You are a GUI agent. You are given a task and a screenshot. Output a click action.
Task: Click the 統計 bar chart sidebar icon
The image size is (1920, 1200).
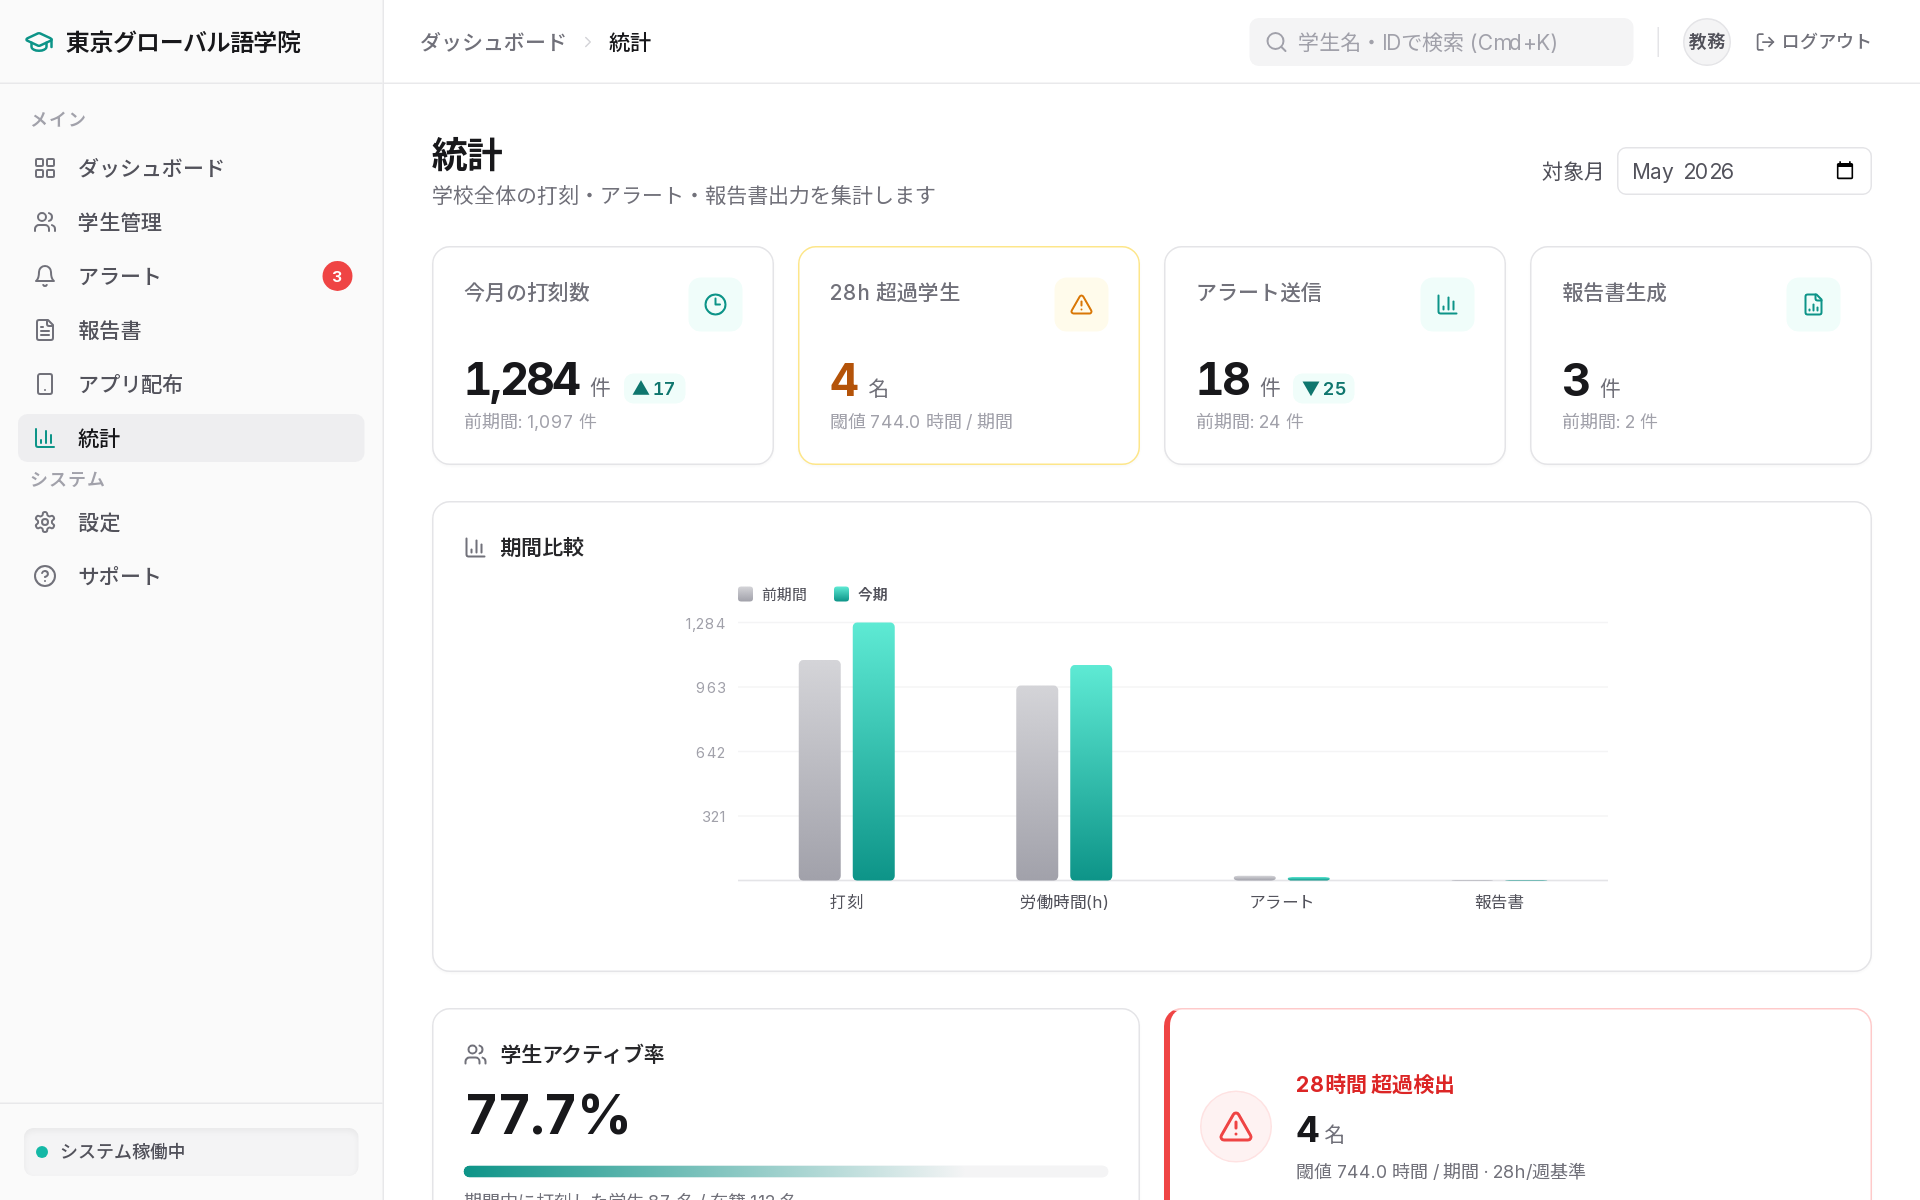(45, 438)
